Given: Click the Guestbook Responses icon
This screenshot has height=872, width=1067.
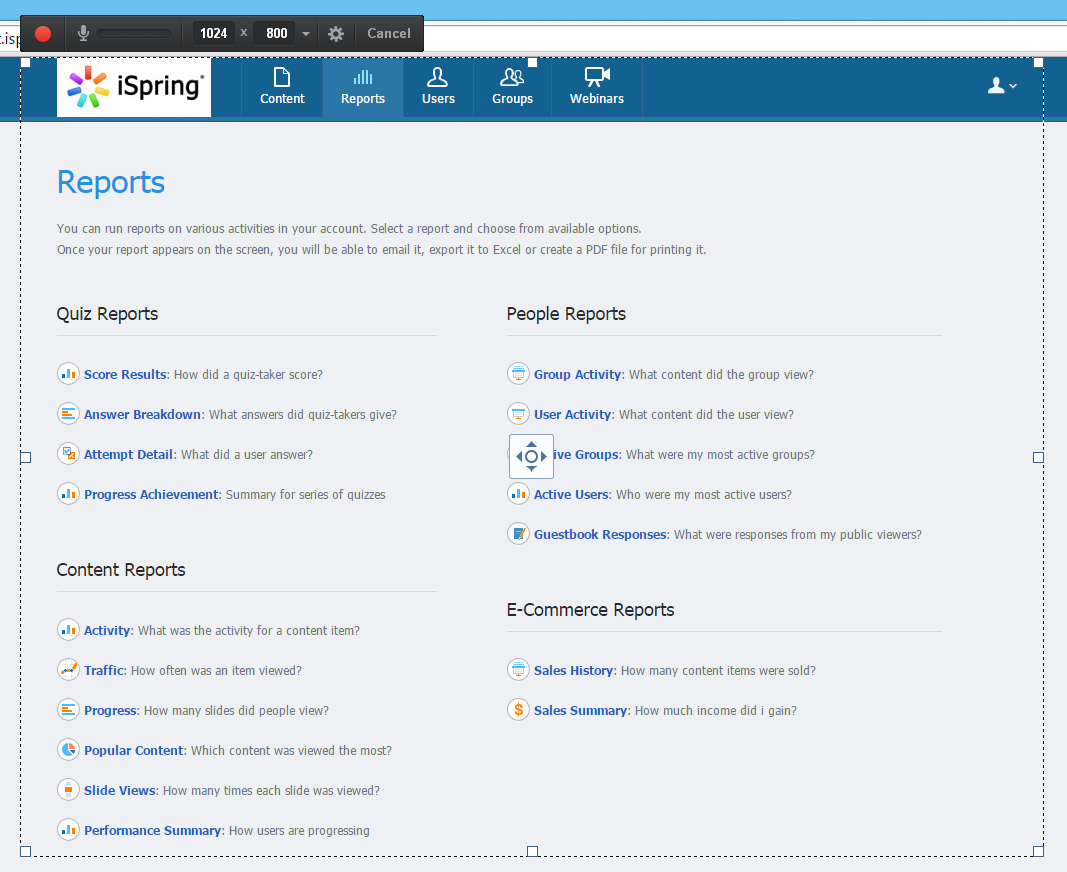Looking at the screenshot, I should click(519, 534).
